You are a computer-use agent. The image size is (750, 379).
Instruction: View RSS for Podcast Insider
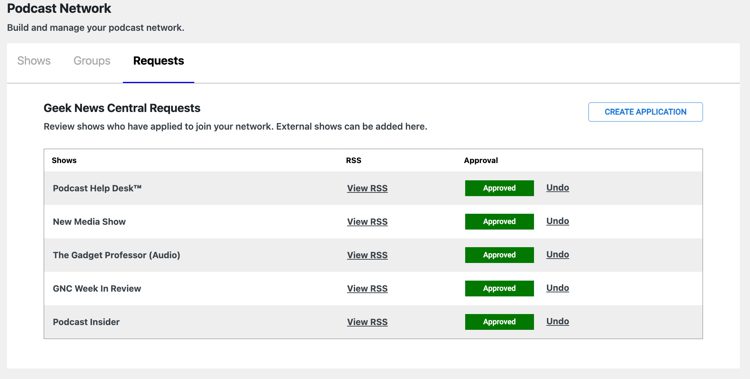367,322
